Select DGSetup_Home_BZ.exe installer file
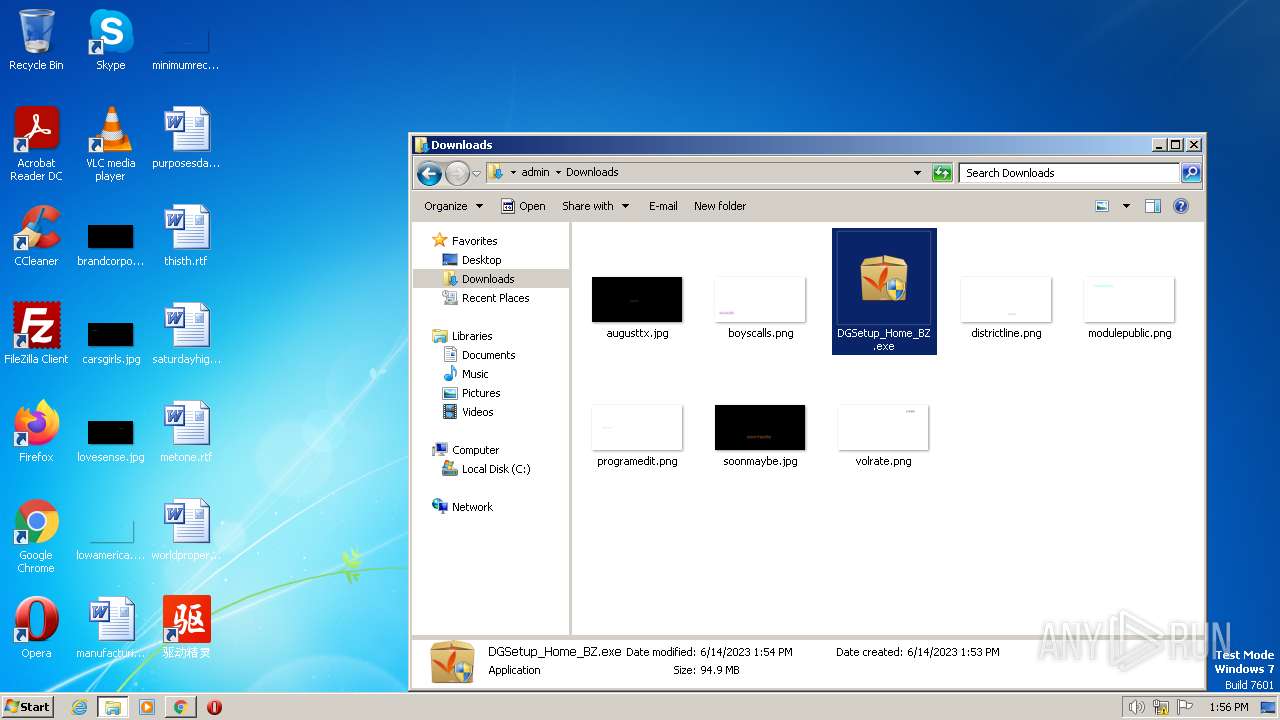This screenshot has width=1280, height=720. 884,291
